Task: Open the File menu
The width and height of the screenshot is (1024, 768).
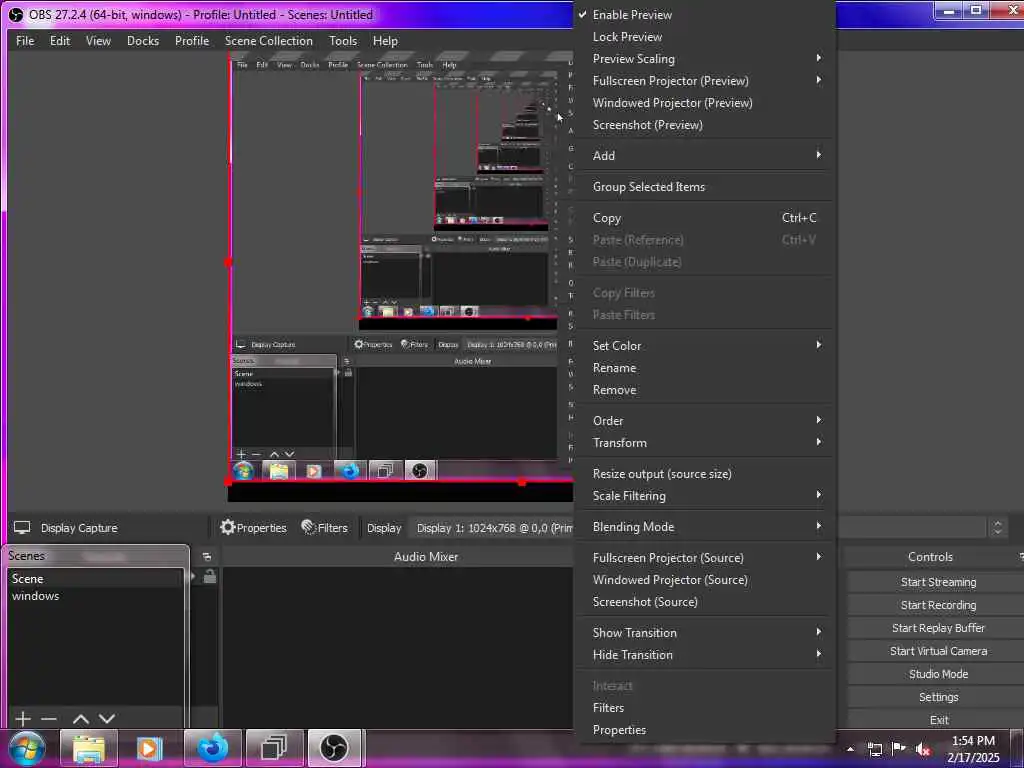Action: point(25,40)
